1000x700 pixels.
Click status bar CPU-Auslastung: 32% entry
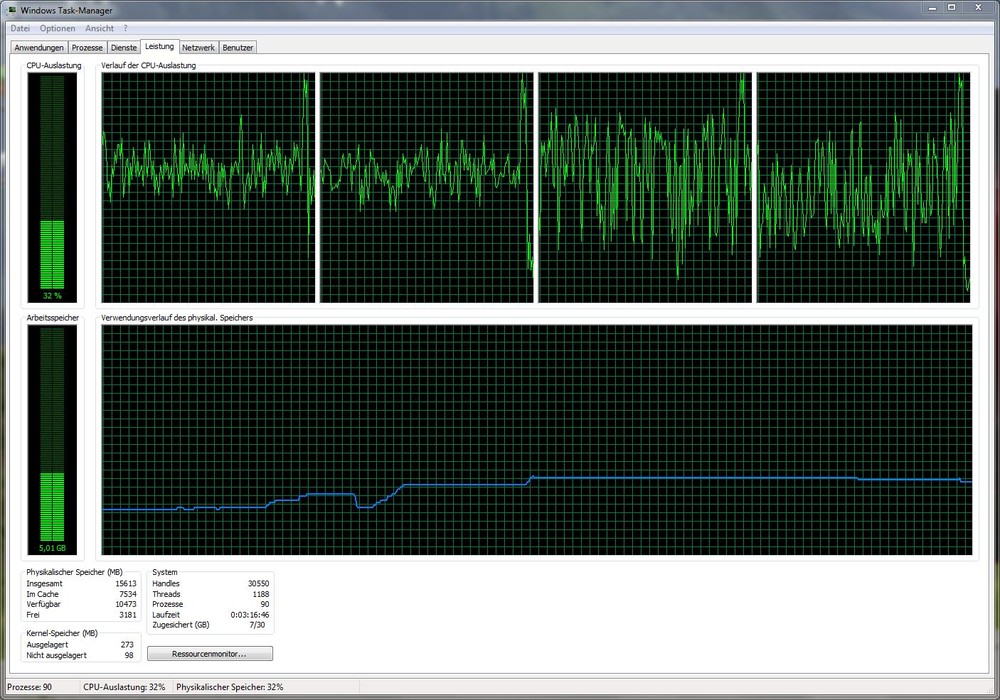point(124,687)
